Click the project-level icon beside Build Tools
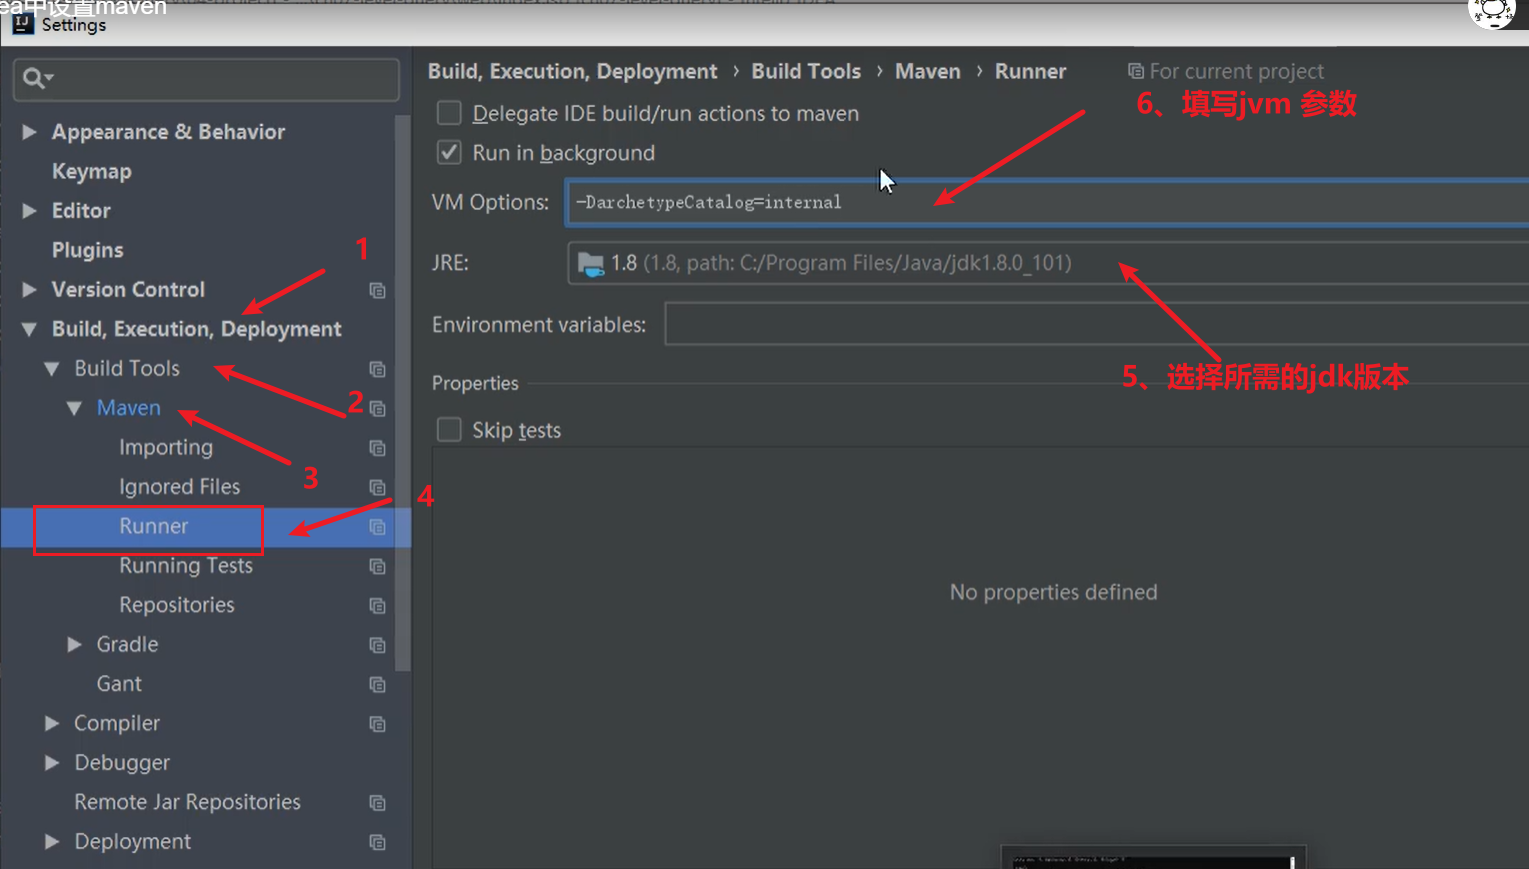Image resolution: width=1529 pixels, height=869 pixels. [x=377, y=369]
